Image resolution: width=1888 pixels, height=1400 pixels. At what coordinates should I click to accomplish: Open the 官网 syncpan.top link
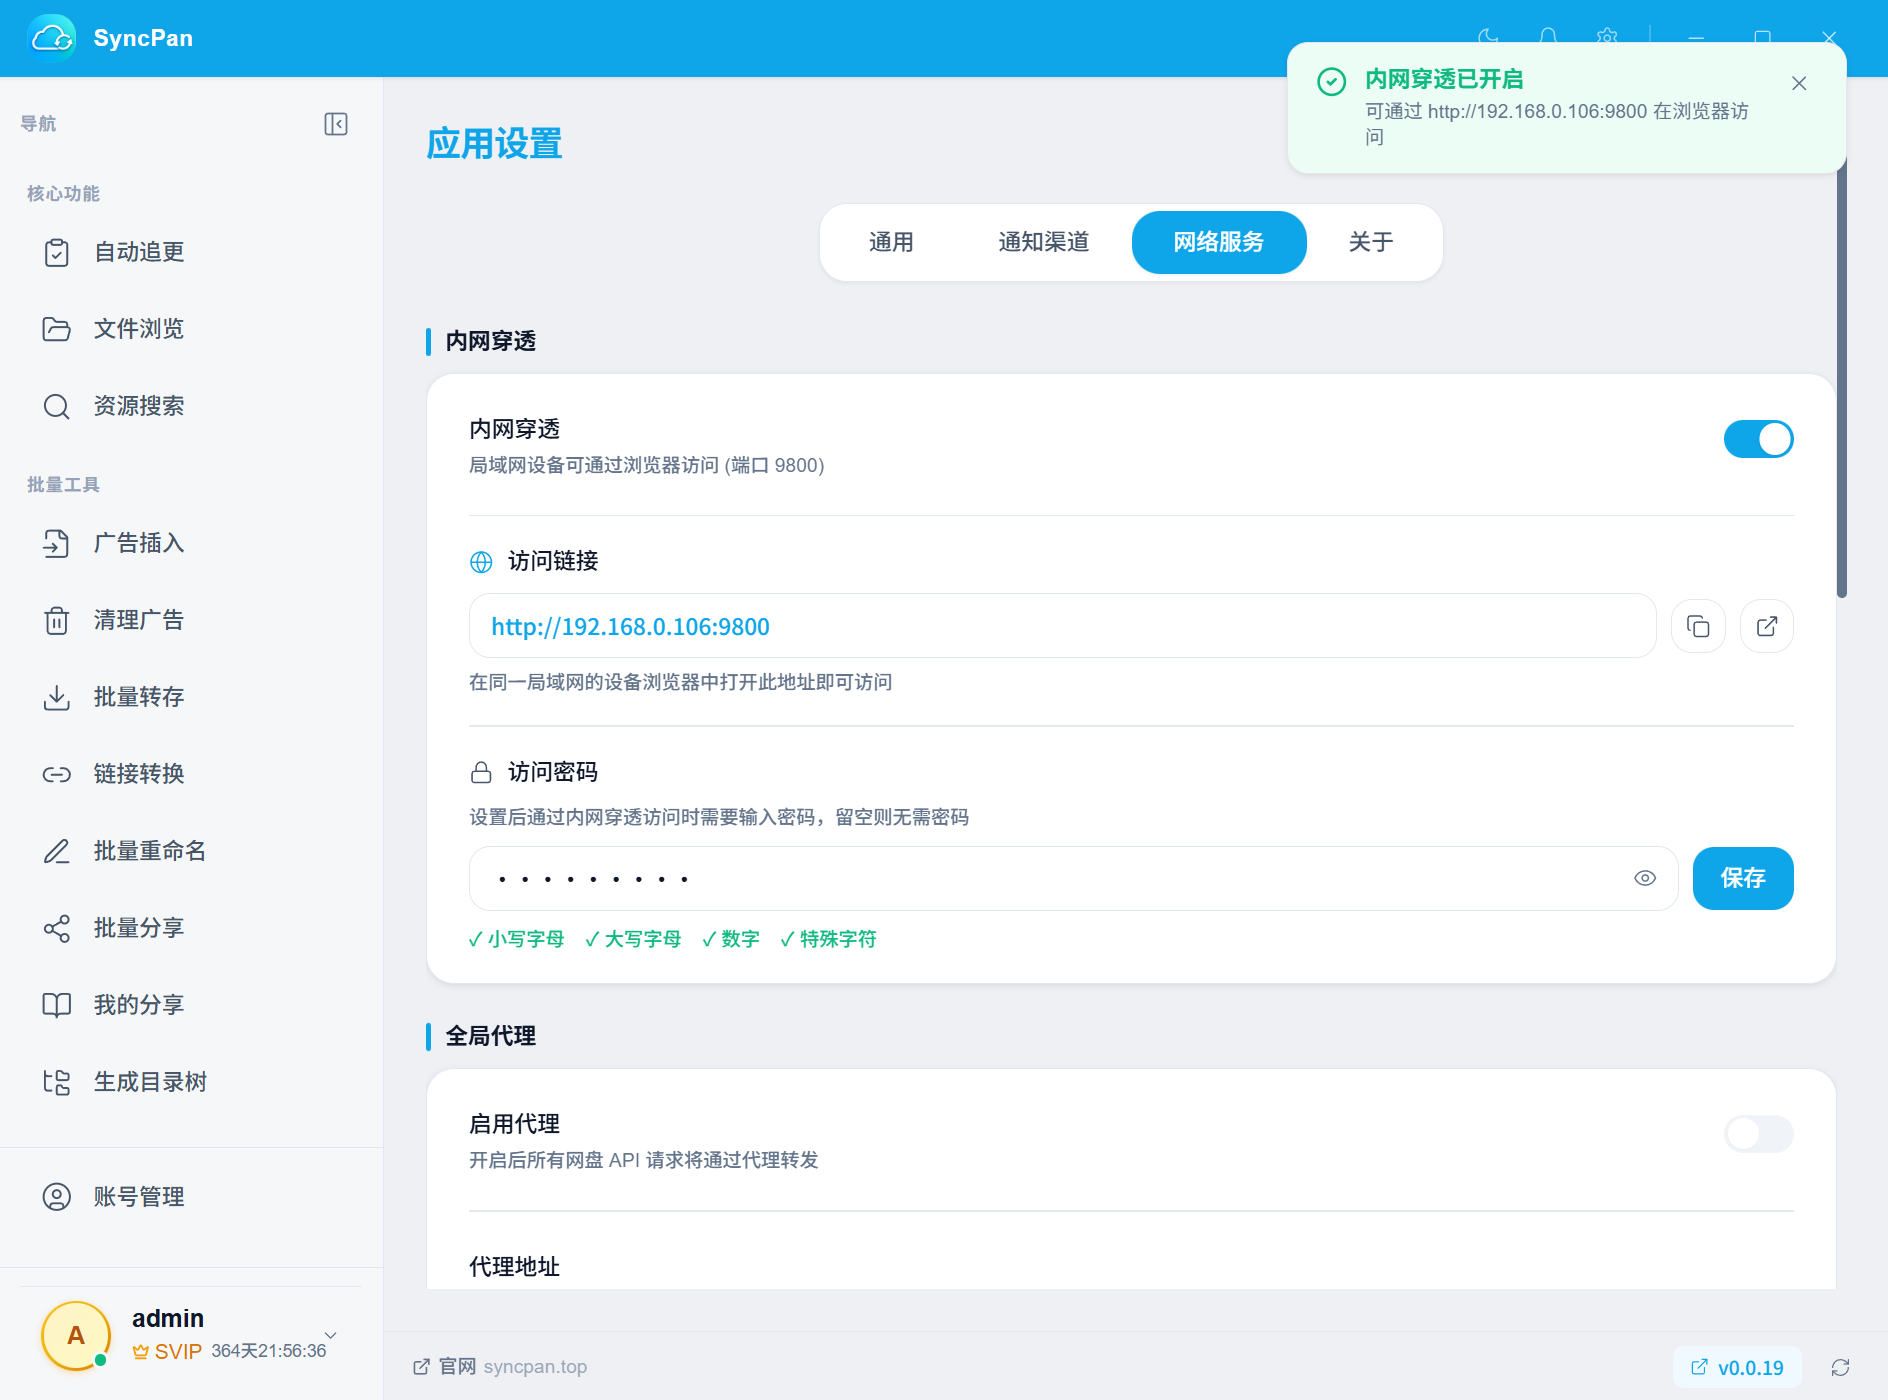(x=500, y=1367)
